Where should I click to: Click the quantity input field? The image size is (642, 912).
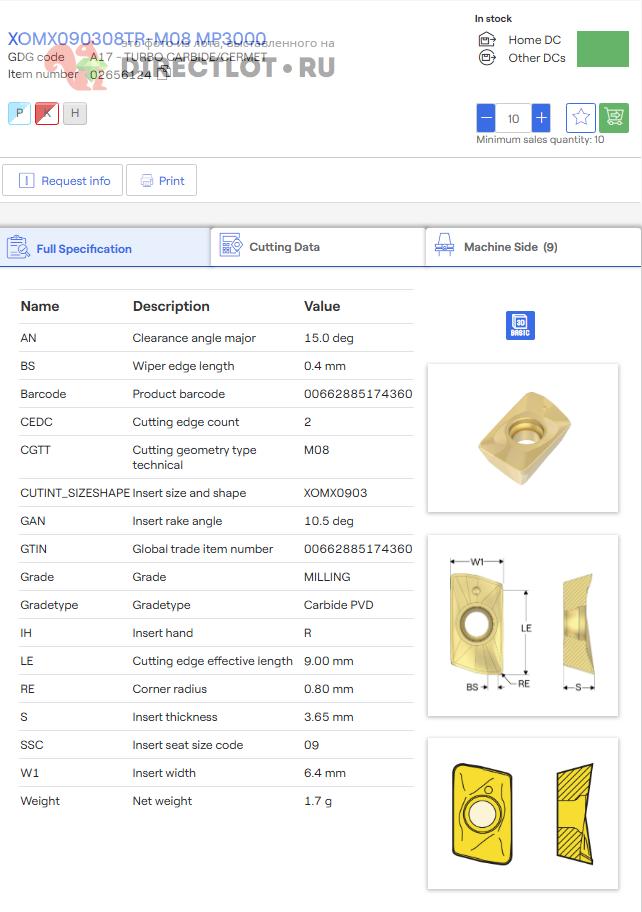coord(513,118)
